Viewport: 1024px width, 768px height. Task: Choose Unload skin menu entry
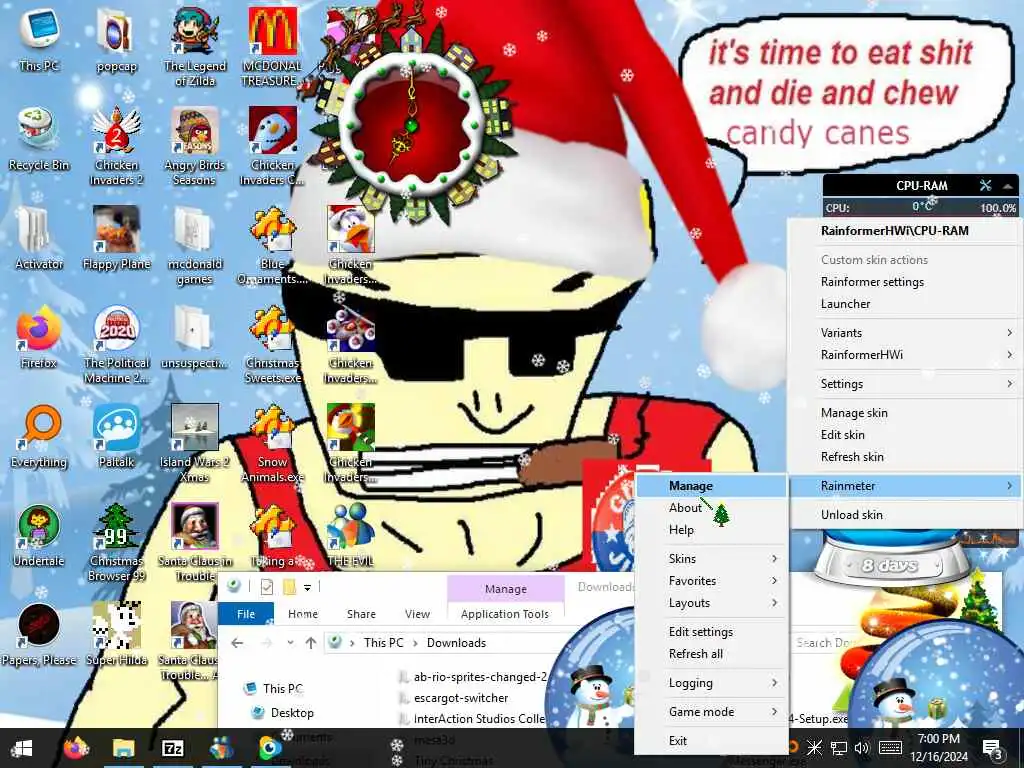coord(905,515)
